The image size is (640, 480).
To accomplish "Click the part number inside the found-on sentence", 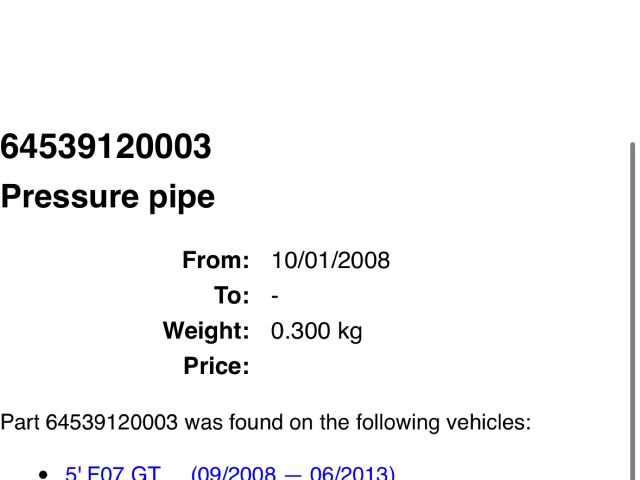I will coord(113,422).
